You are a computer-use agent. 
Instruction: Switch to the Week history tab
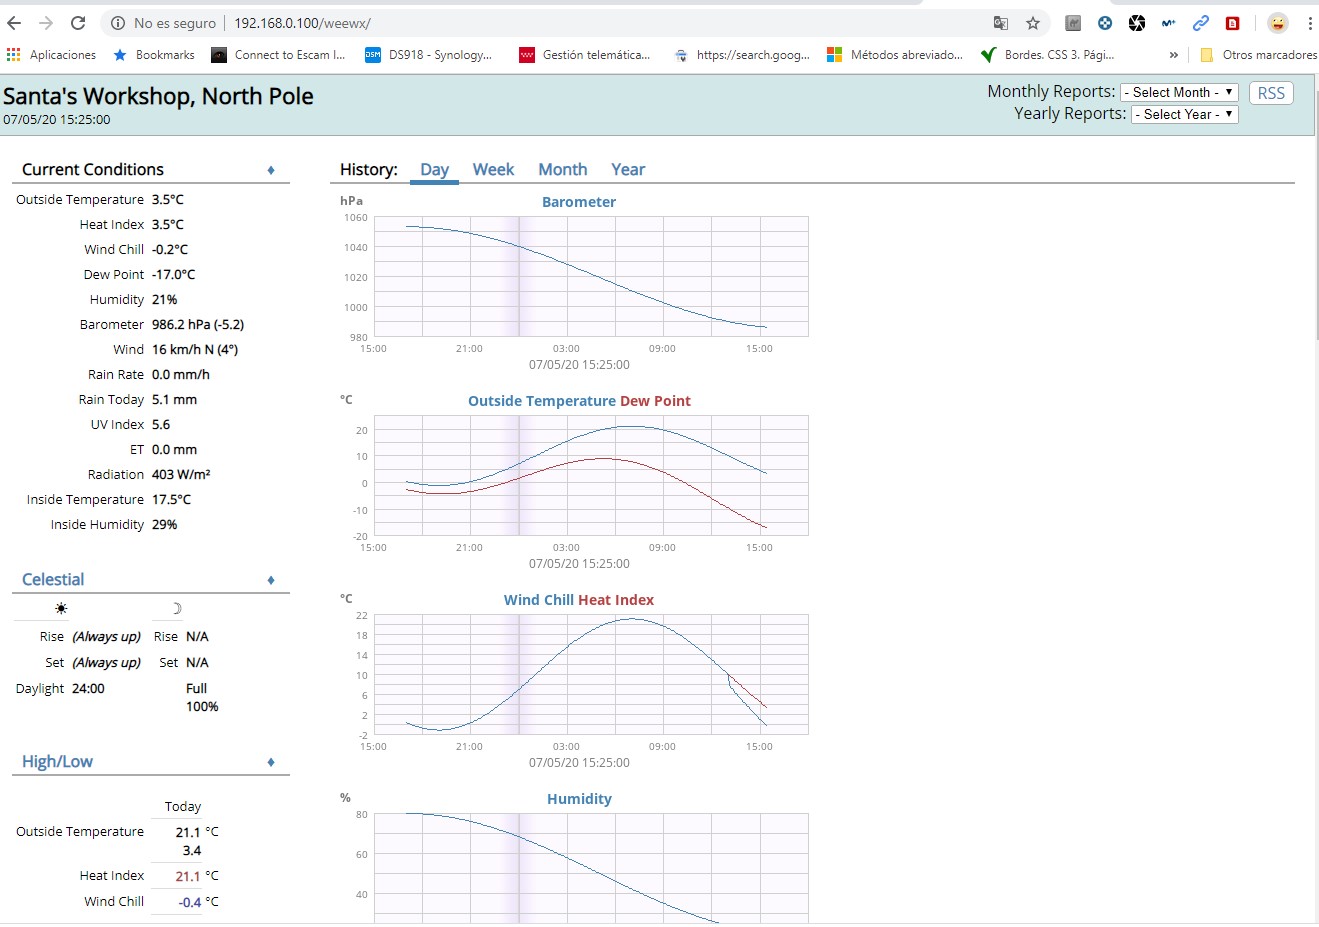[493, 170]
